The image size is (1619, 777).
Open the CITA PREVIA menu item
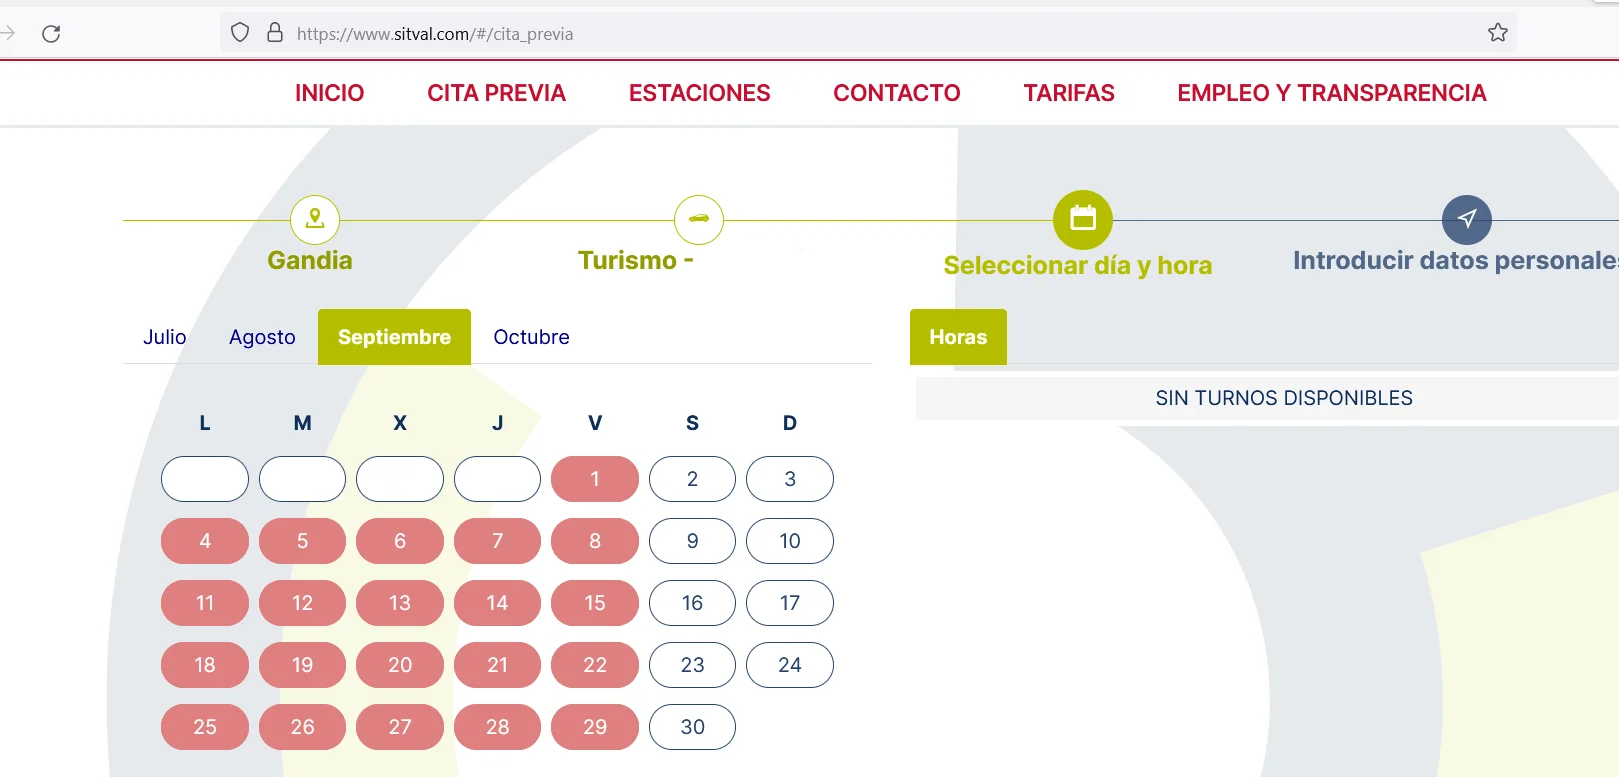coord(496,93)
